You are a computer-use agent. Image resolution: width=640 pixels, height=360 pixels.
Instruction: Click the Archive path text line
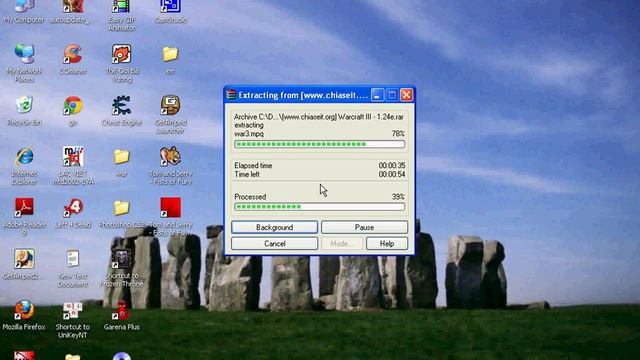tap(319, 117)
